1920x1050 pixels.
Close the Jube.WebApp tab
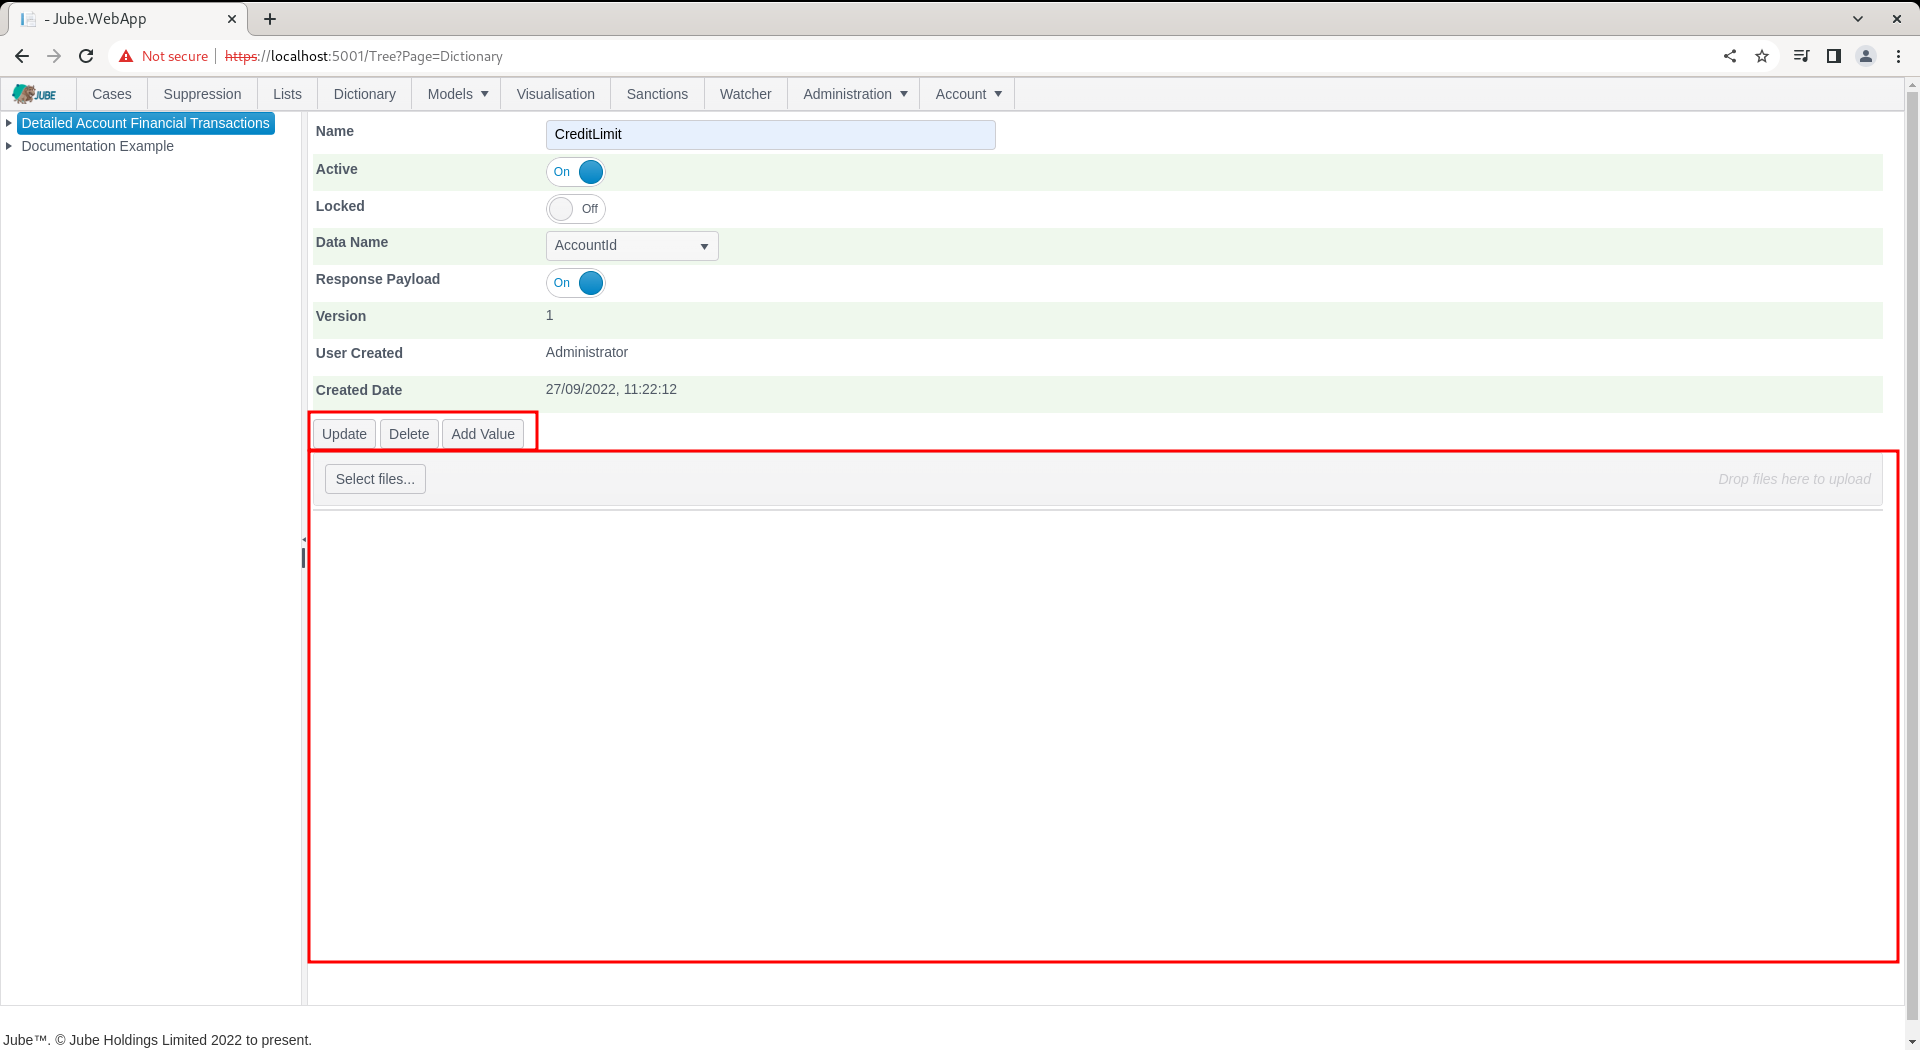(x=232, y=19)
